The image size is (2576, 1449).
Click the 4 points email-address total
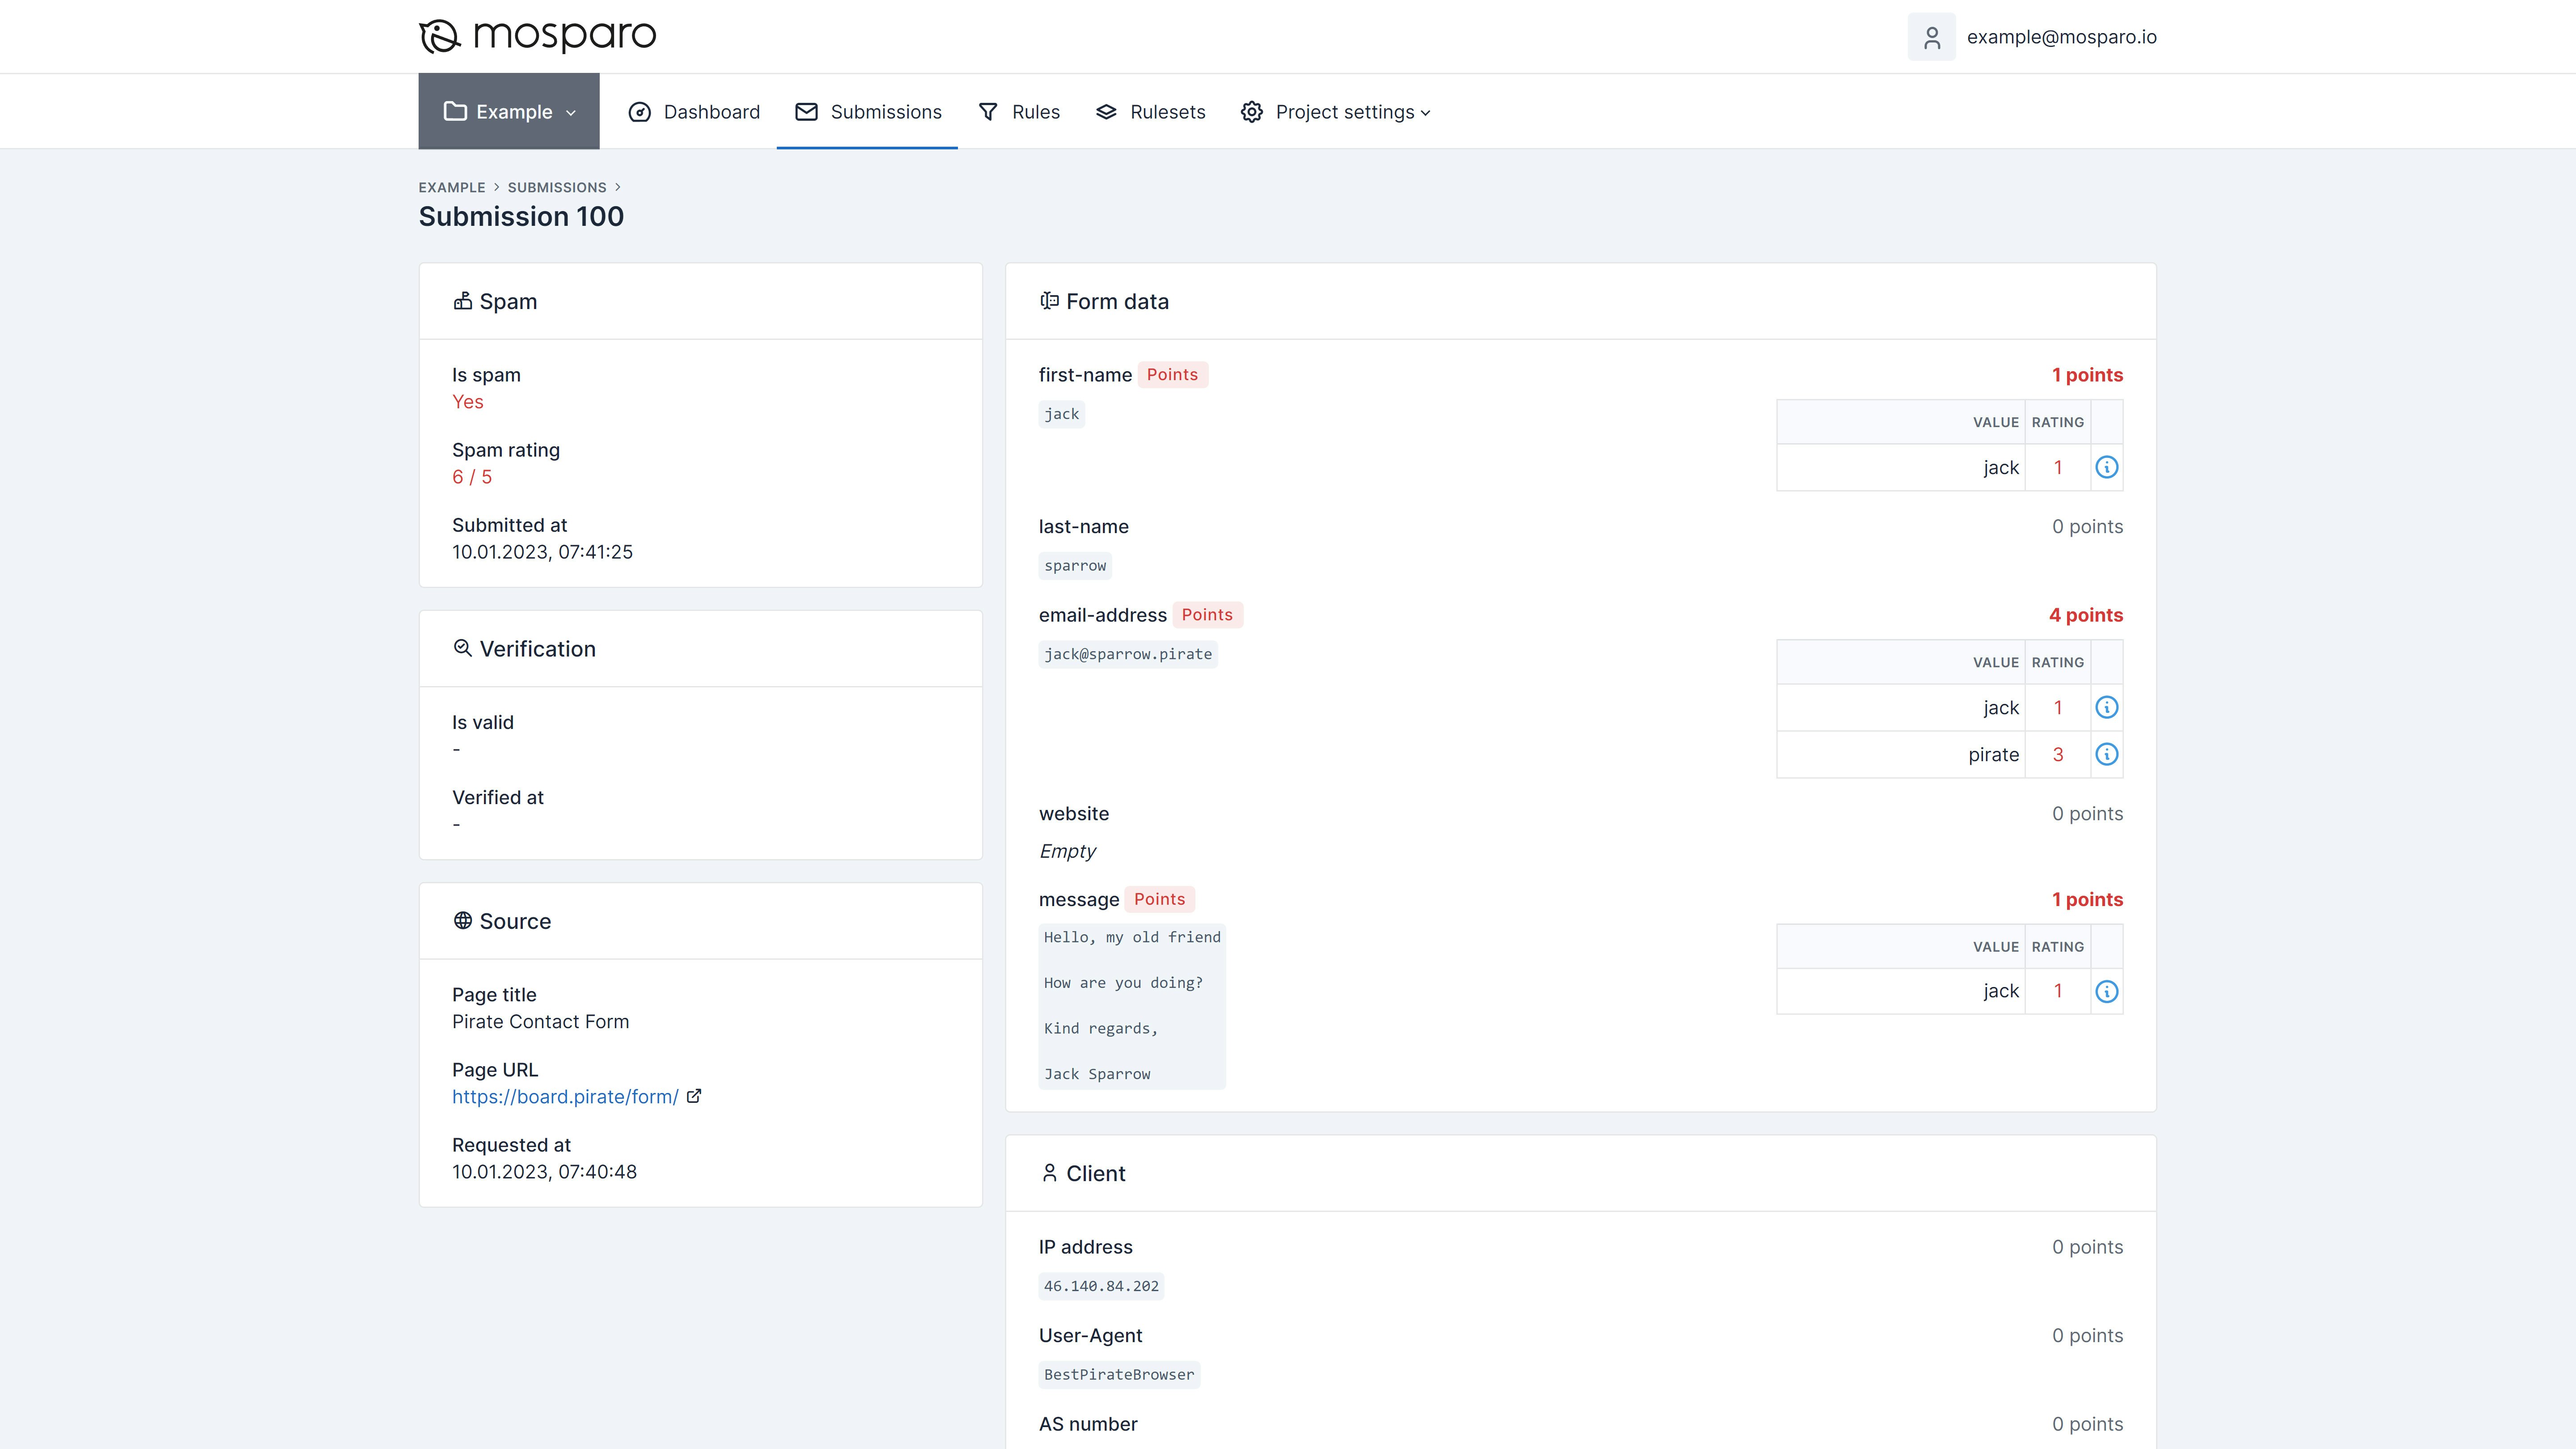pos(2086,615)
